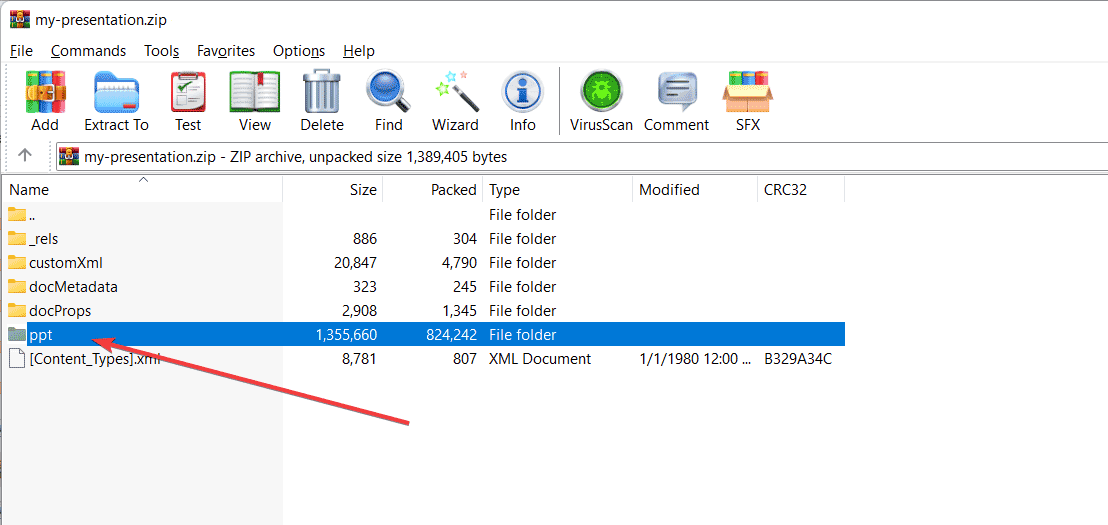Open the View book icon

coord(254,93)
